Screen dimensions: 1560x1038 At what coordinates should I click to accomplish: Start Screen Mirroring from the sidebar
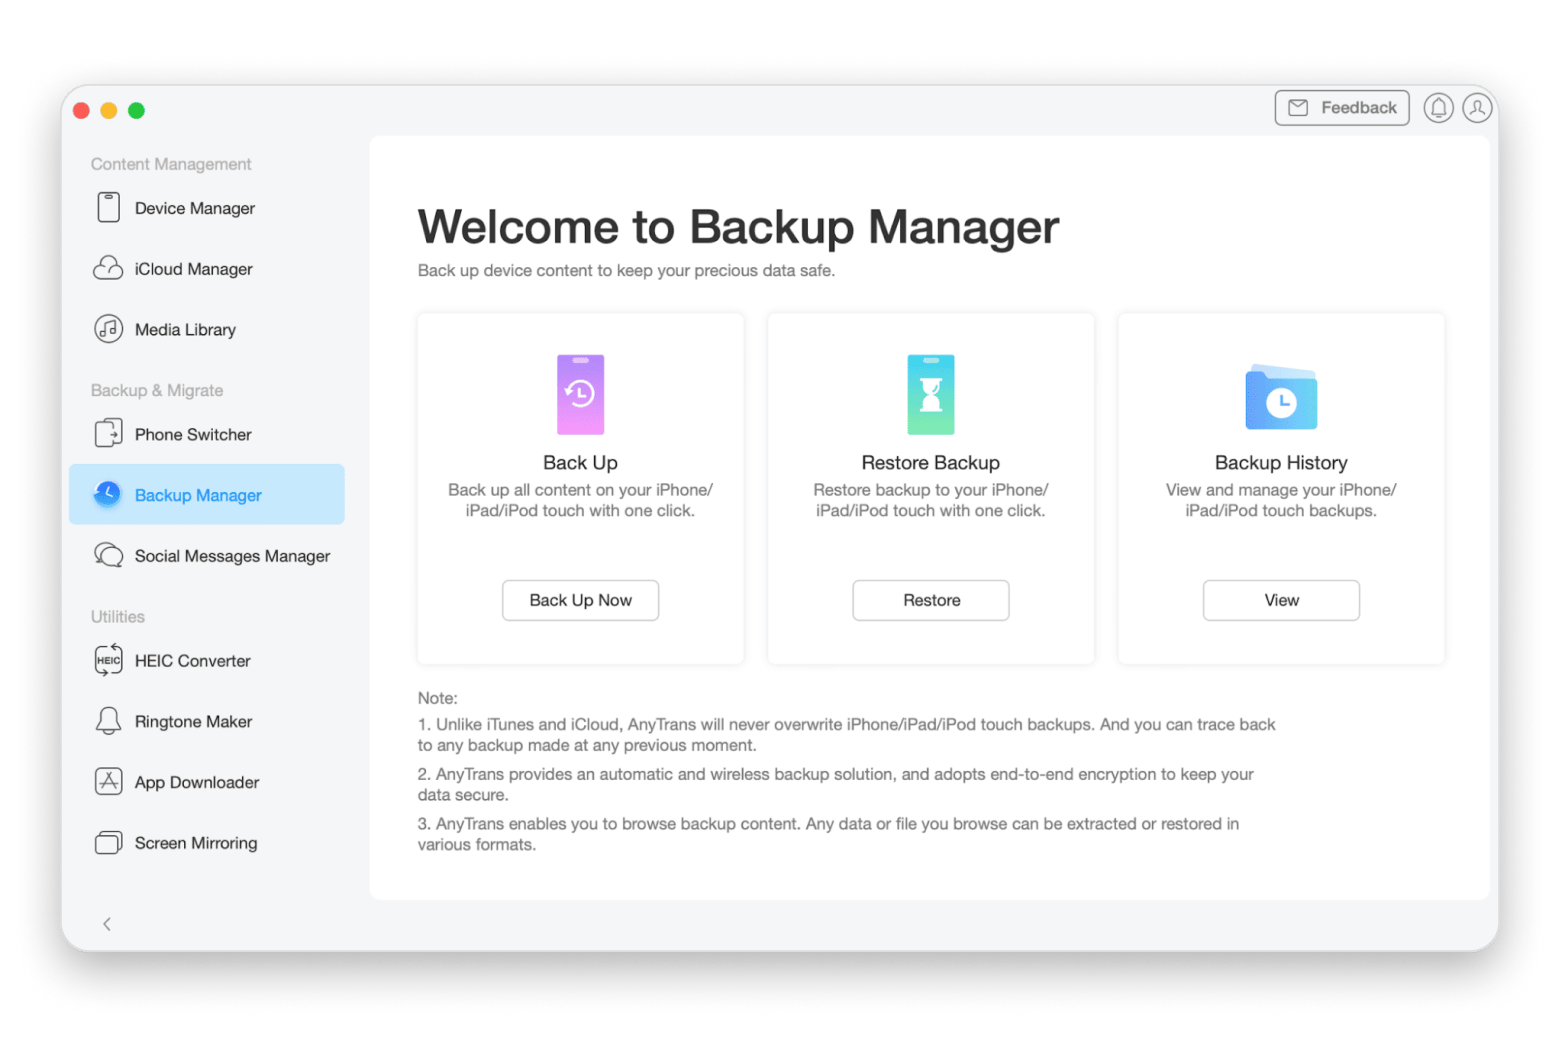207,843
